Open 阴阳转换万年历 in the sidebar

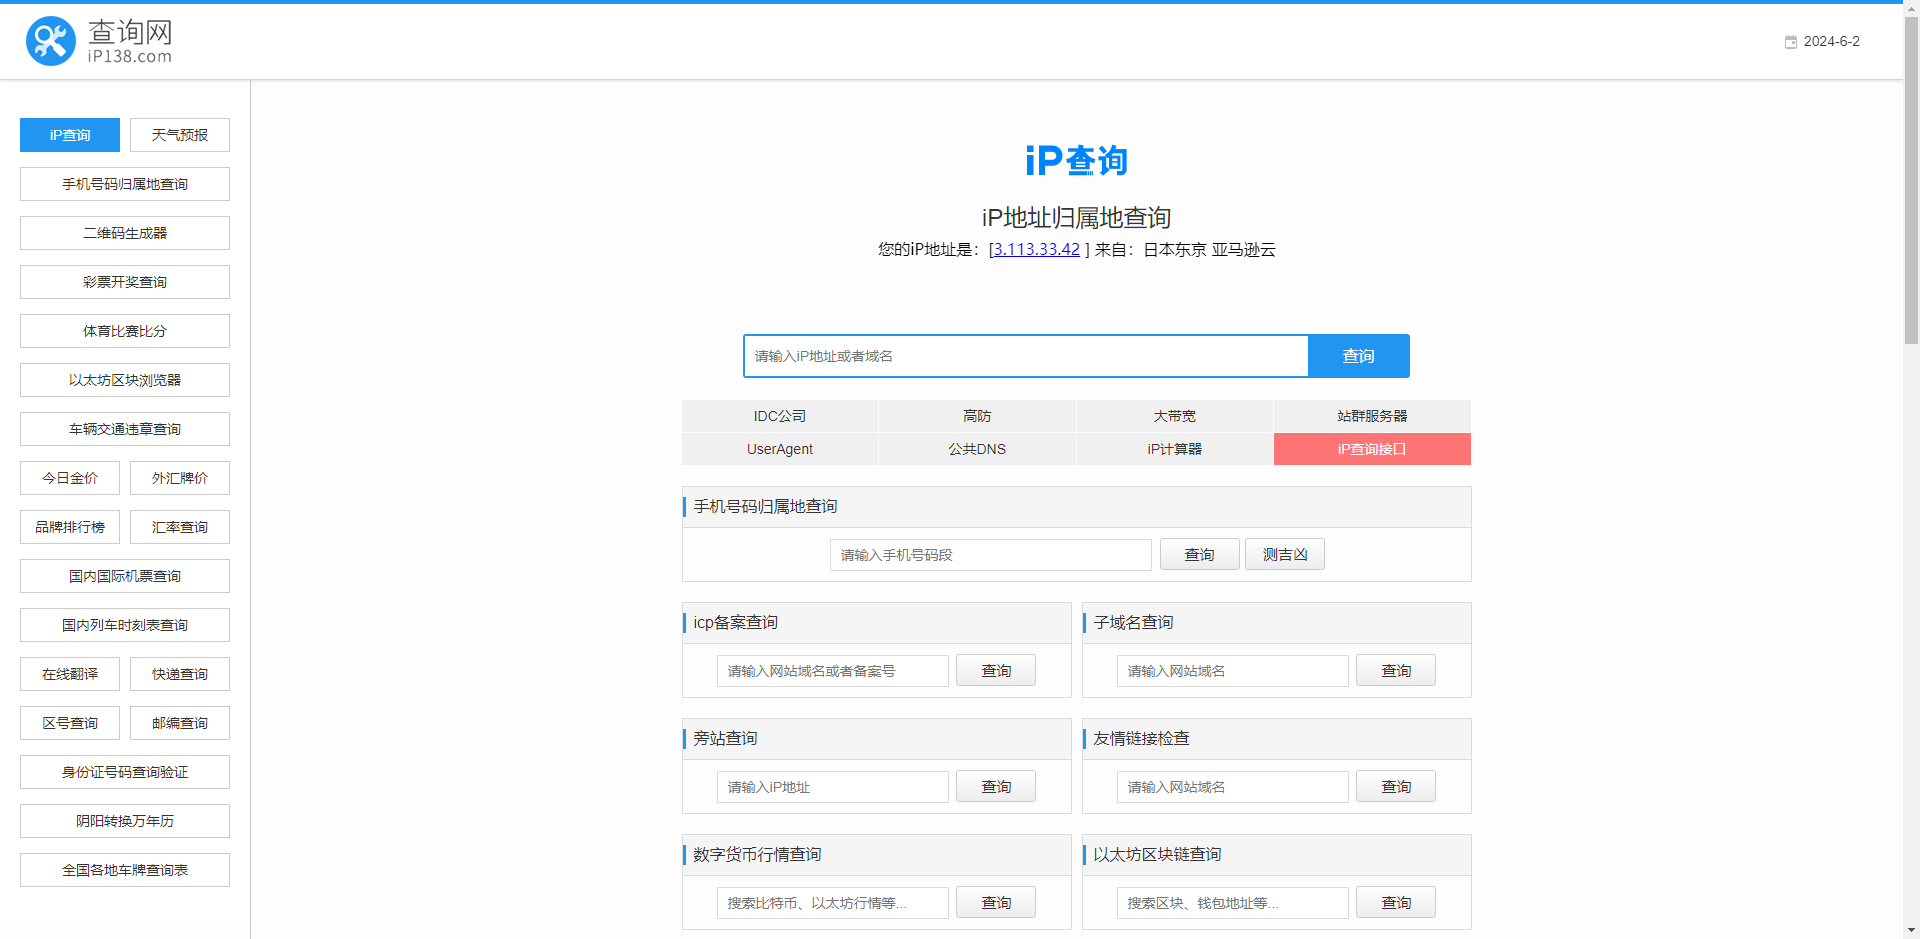(125, 821)
